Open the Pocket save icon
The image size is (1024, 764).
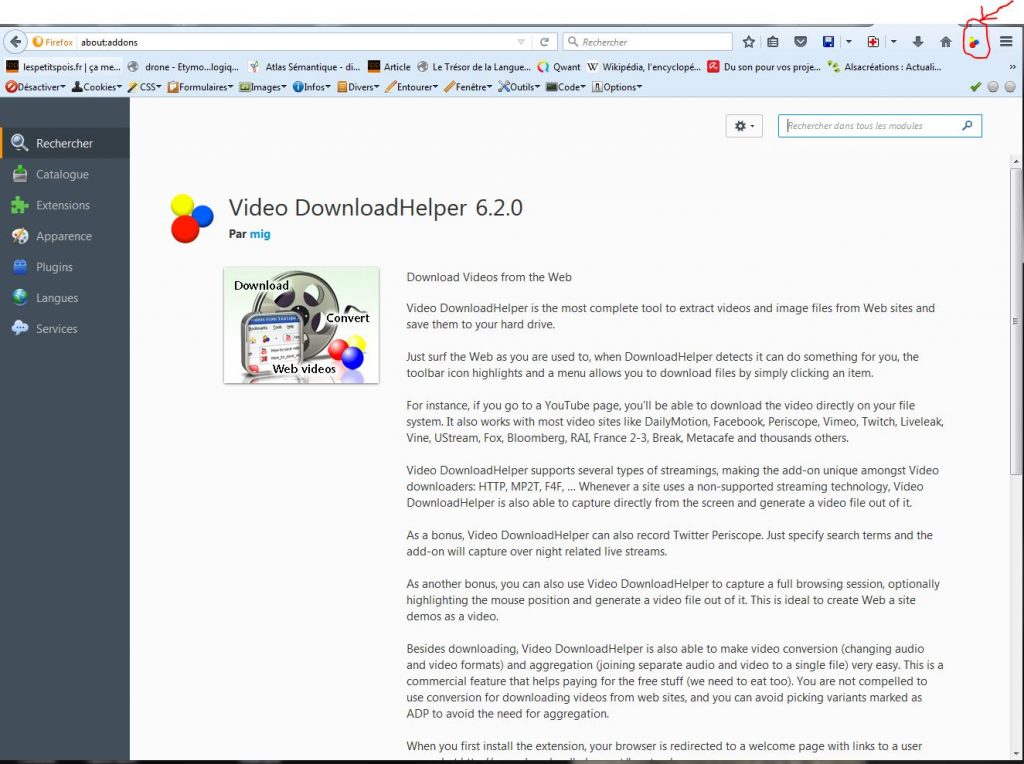(800, 42)
